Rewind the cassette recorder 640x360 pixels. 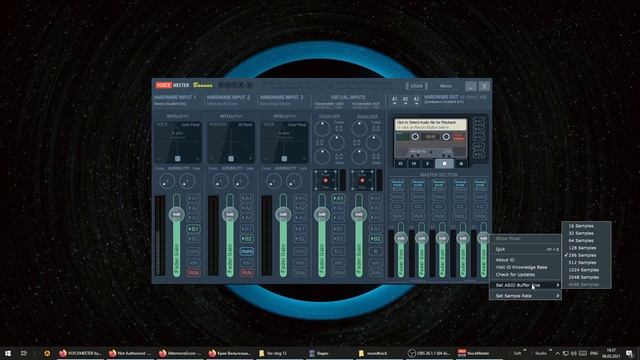[x=400, y=164]
